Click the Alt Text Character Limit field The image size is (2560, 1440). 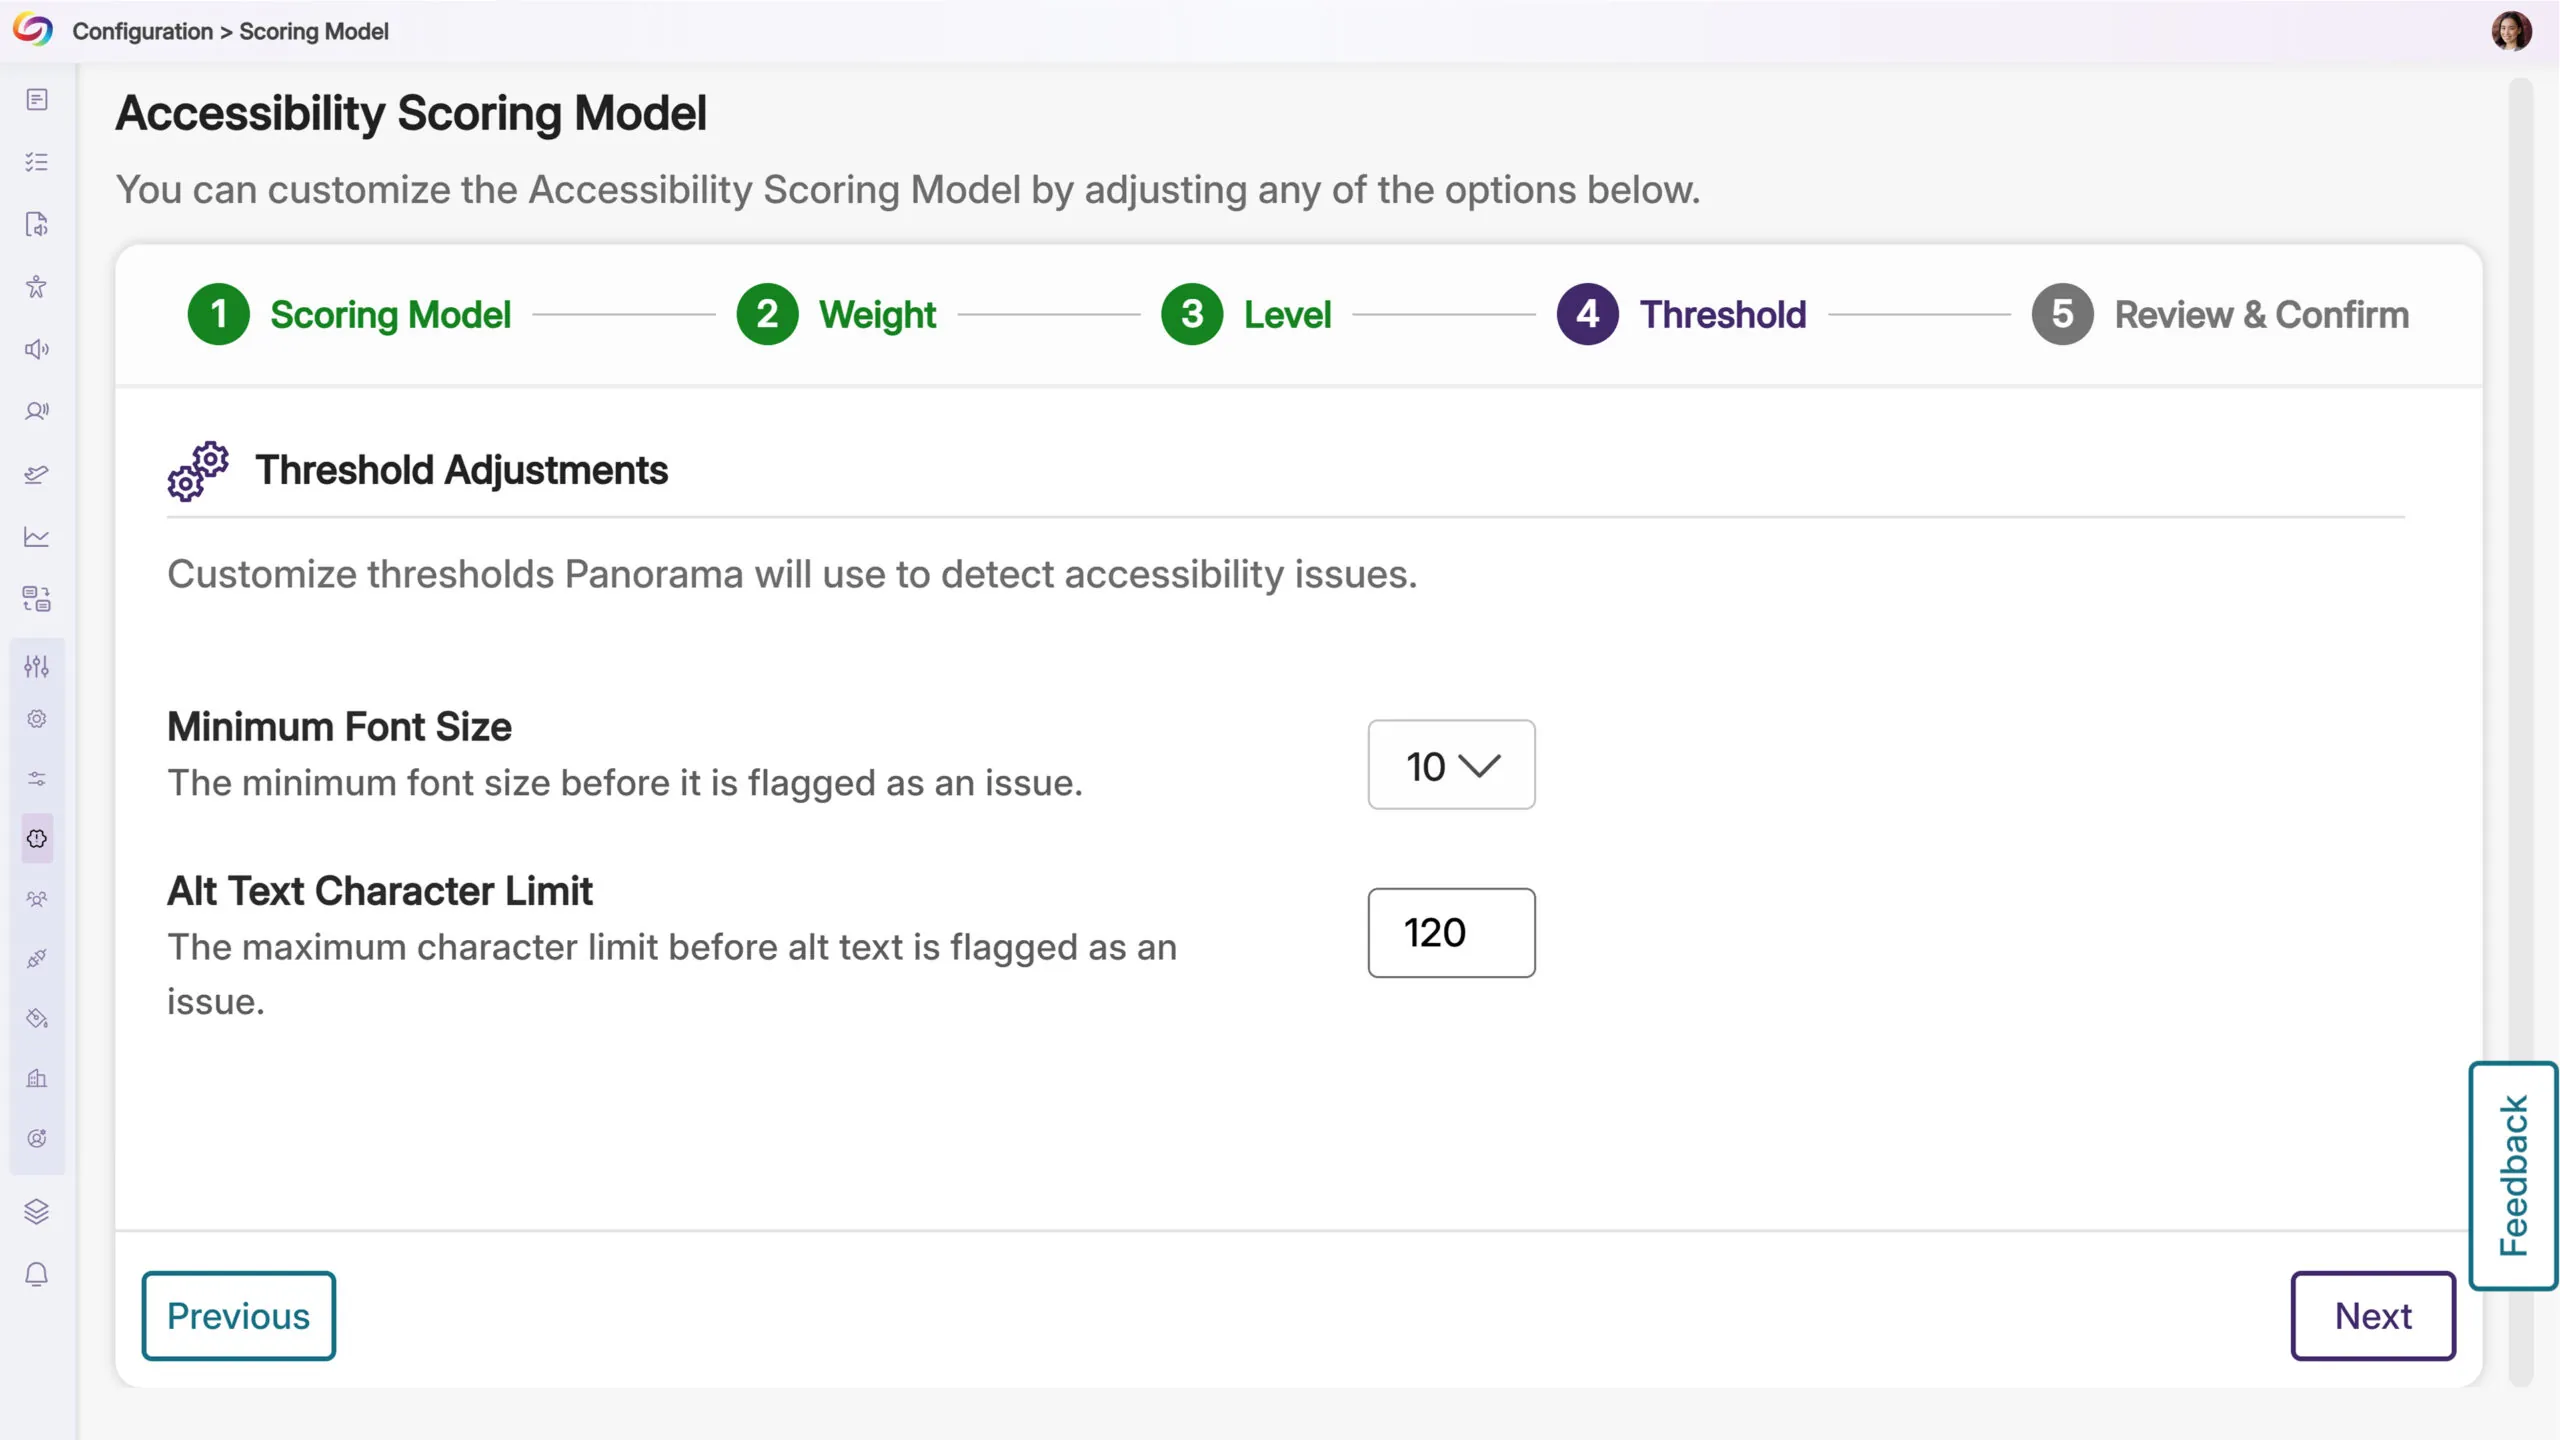[x=1451, y=933]
